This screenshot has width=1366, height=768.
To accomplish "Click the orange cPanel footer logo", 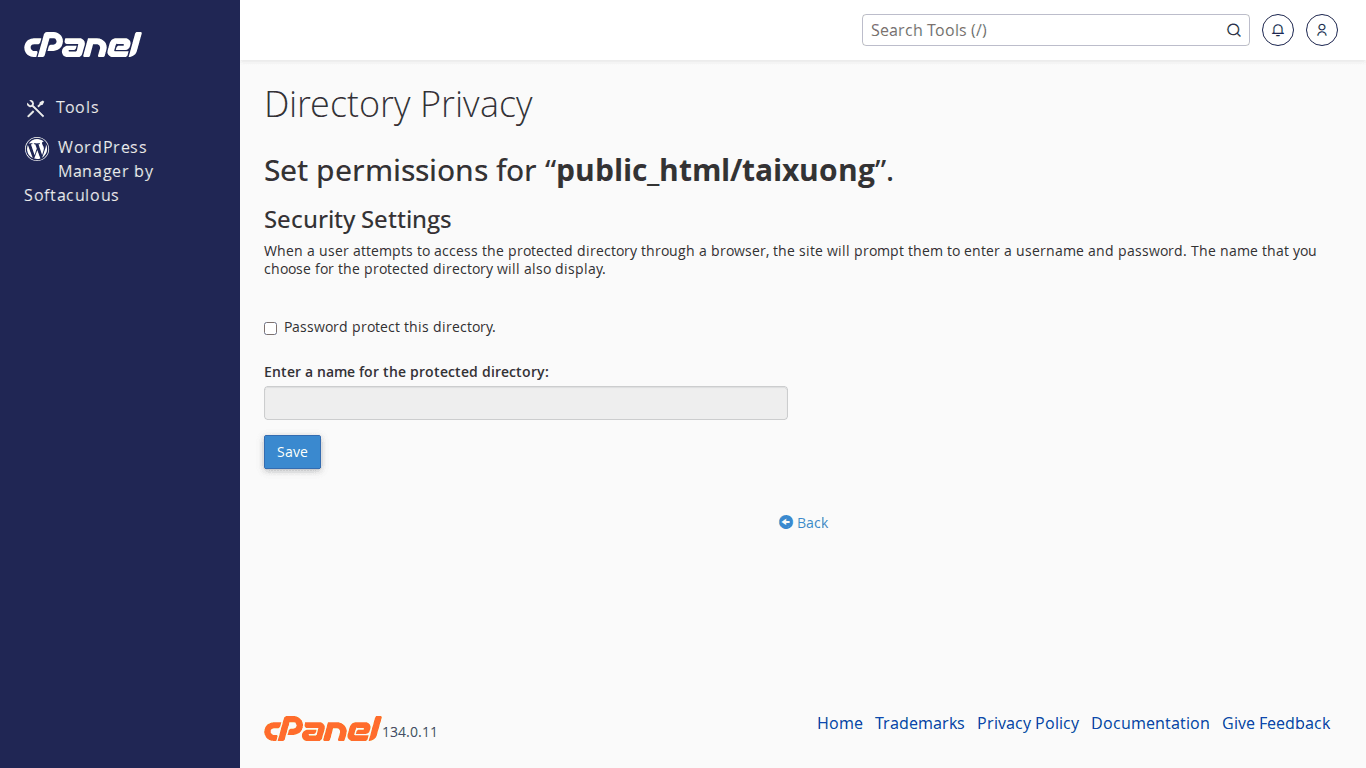I will click(322, 729).
